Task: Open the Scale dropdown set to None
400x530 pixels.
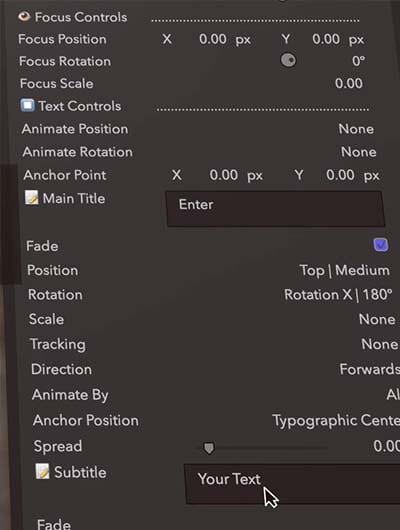Action: click(377, 319)
